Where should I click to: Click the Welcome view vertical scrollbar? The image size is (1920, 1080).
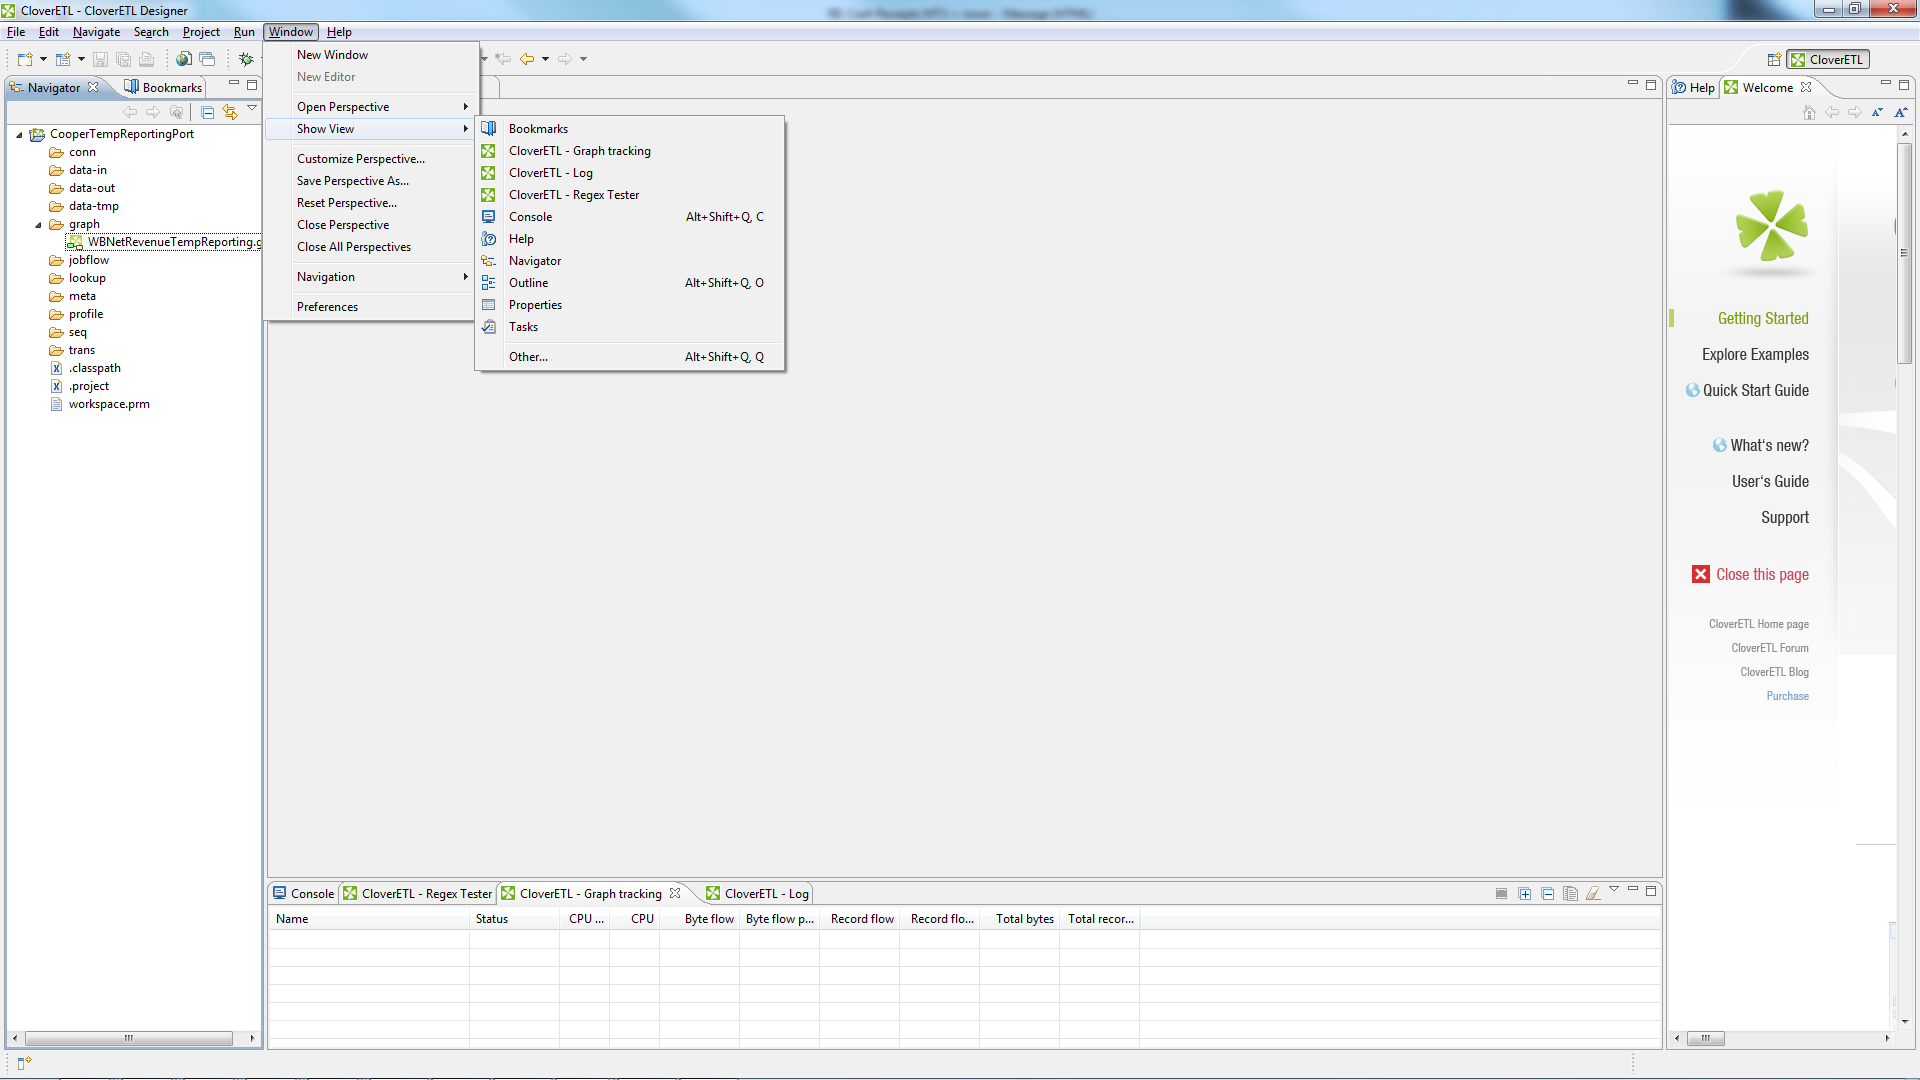pyautogui.click(x=1904, y=255)
